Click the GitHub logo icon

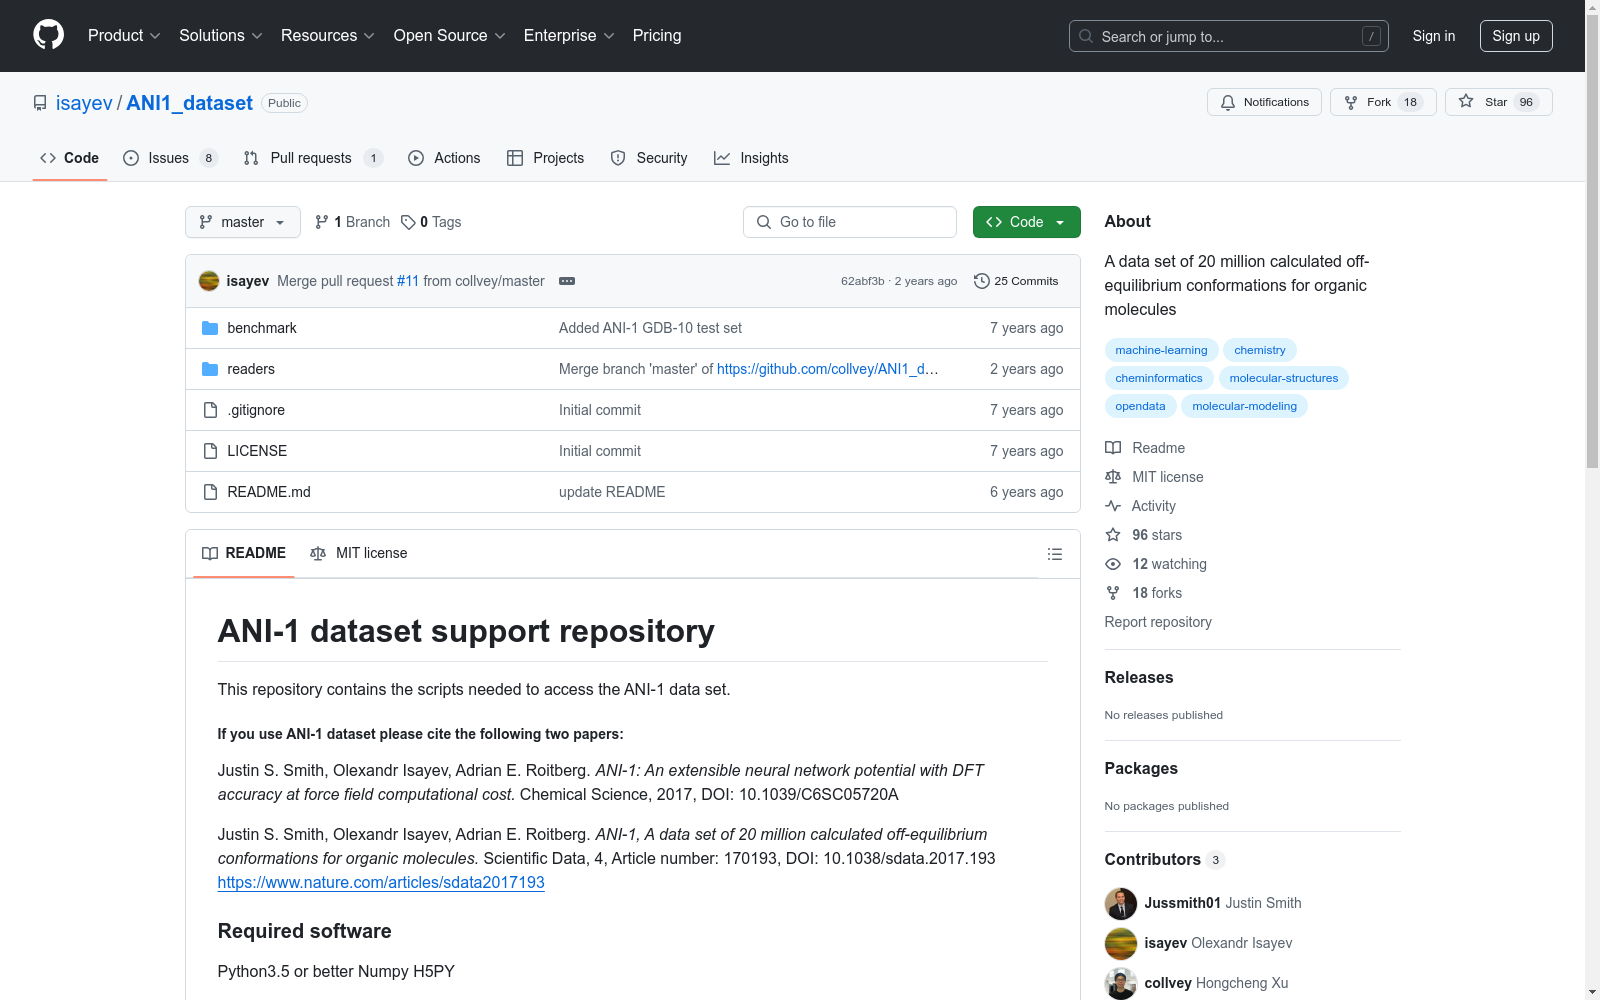tap(48, 35)
